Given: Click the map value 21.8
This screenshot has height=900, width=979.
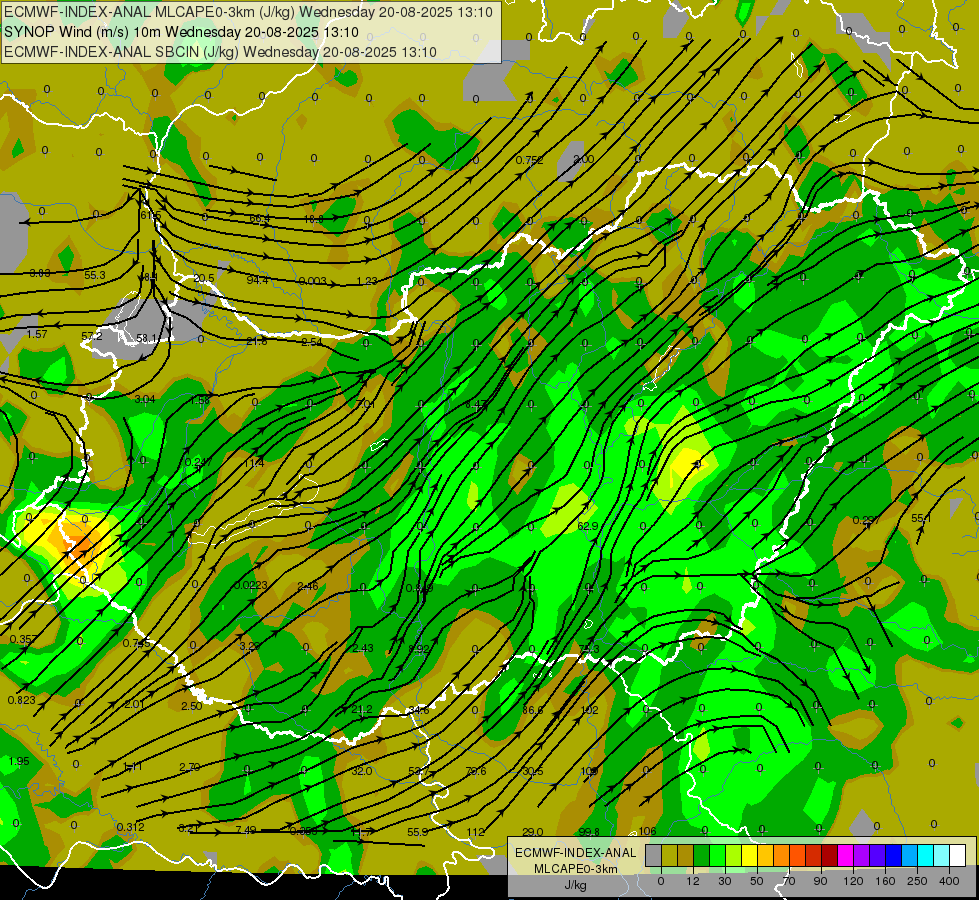Looking at the screenshot, I should tap(257, 341).
